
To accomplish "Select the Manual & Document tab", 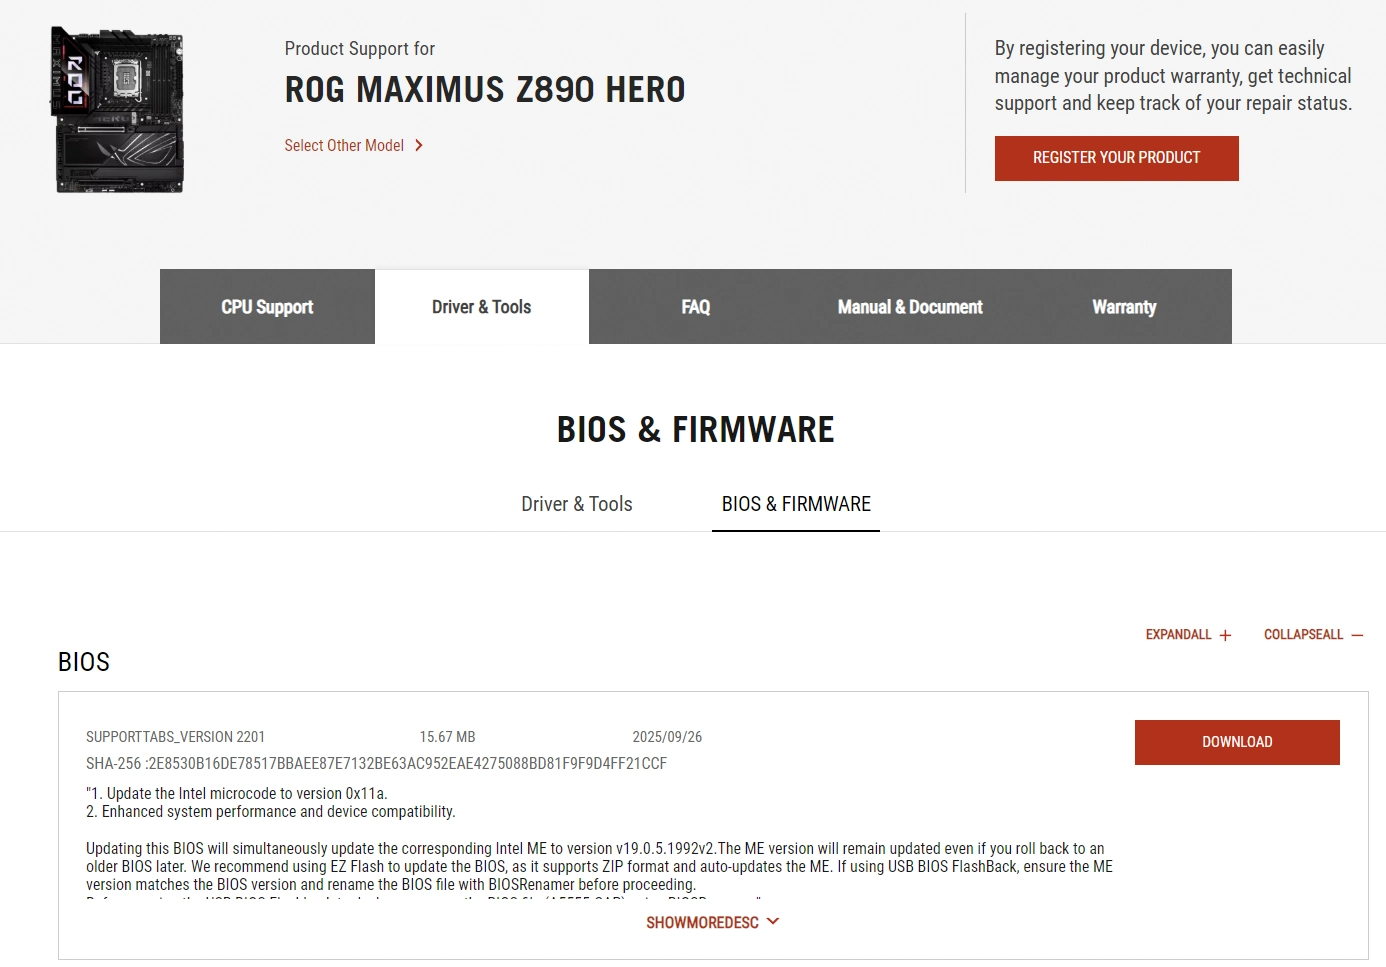I will click(x=909, y=306).
